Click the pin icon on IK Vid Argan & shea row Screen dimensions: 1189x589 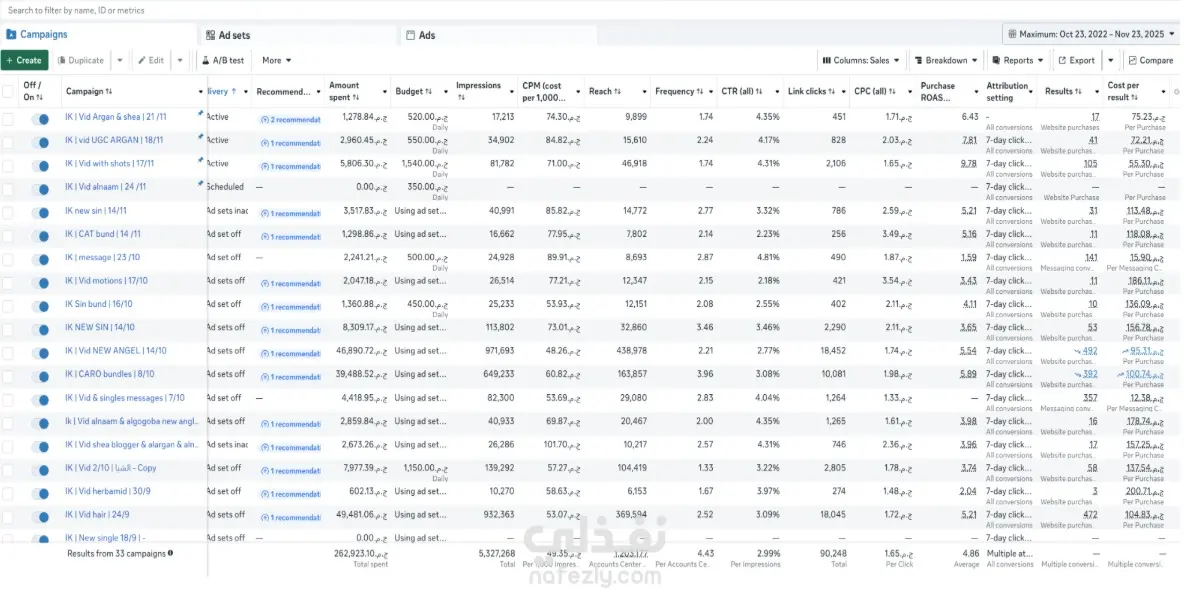tap(200, 114)
